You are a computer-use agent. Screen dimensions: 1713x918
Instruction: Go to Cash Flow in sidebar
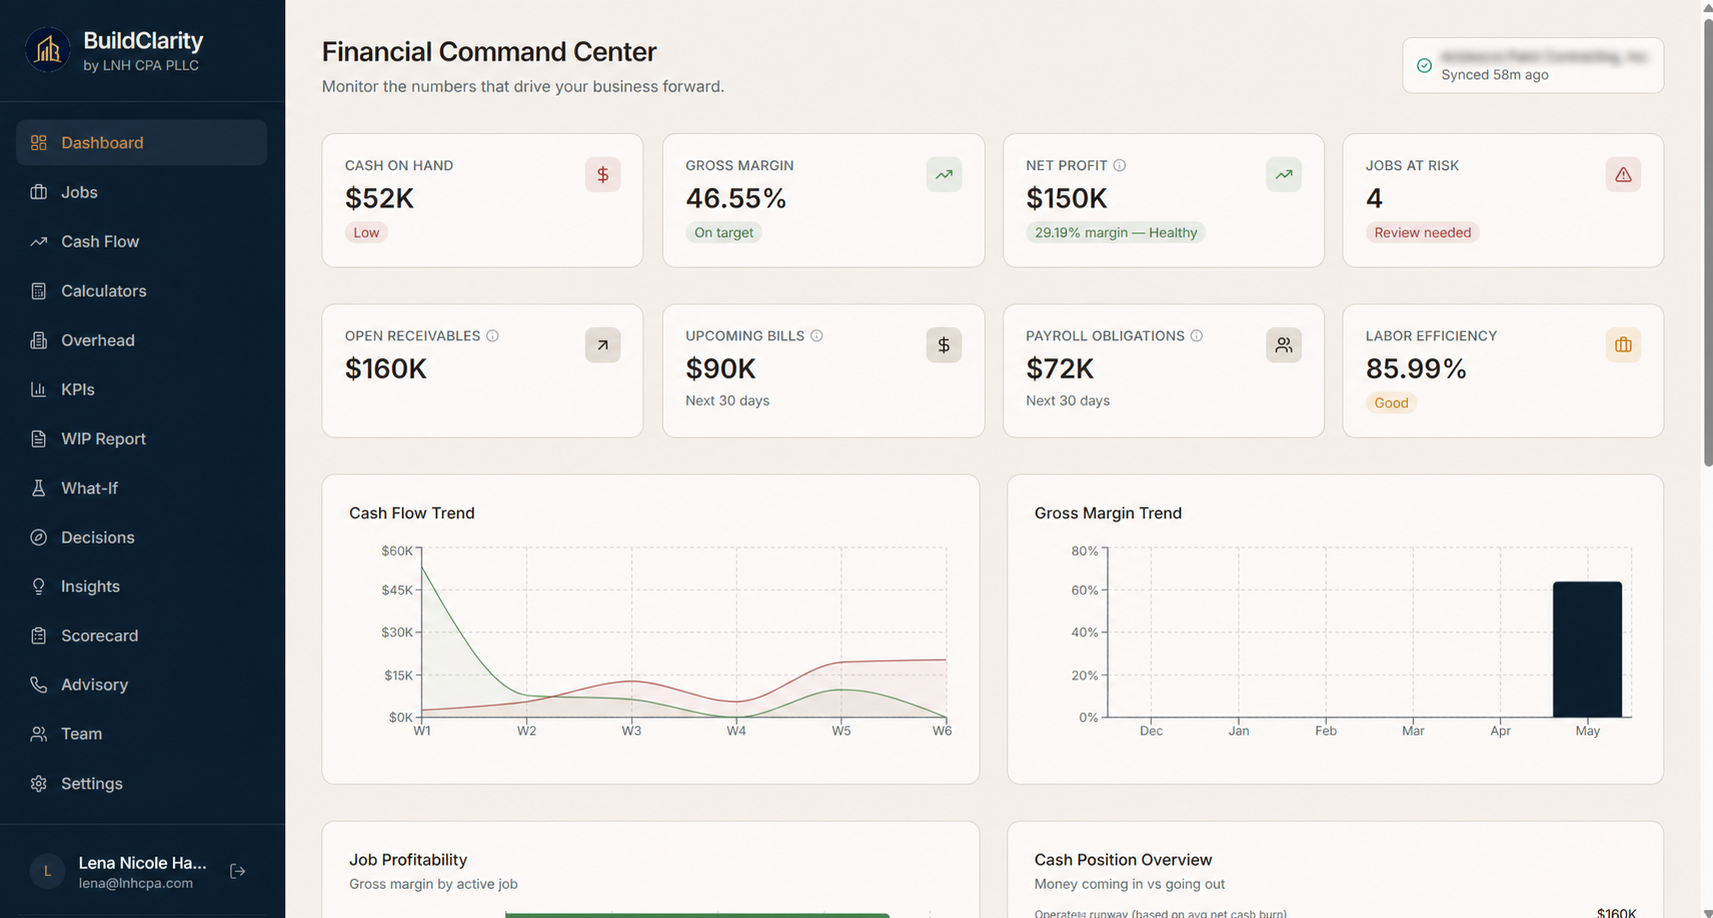(x=141, y=241)
